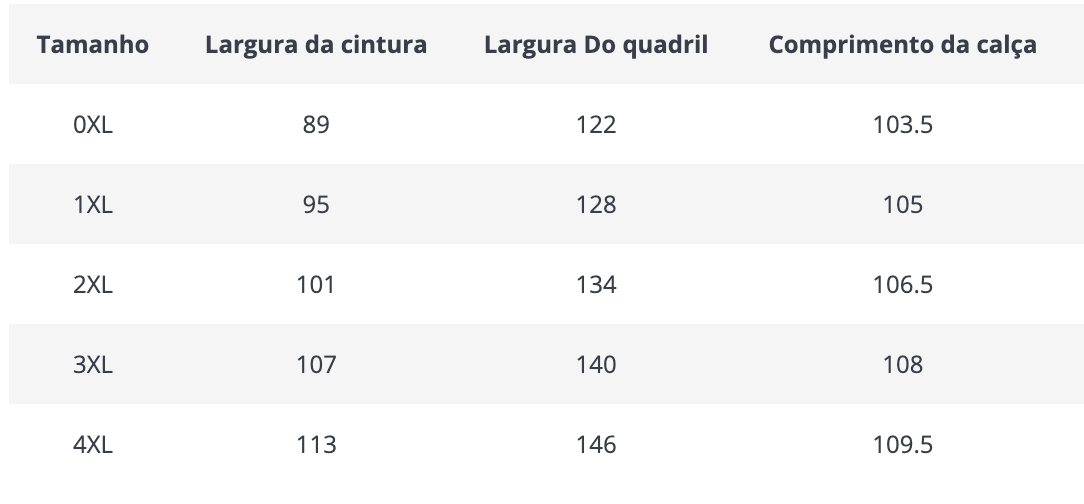Image resolution: width=1084 pixels, height=504 pixels.
Task: Select the 3XL size cell
Action: 93,364
